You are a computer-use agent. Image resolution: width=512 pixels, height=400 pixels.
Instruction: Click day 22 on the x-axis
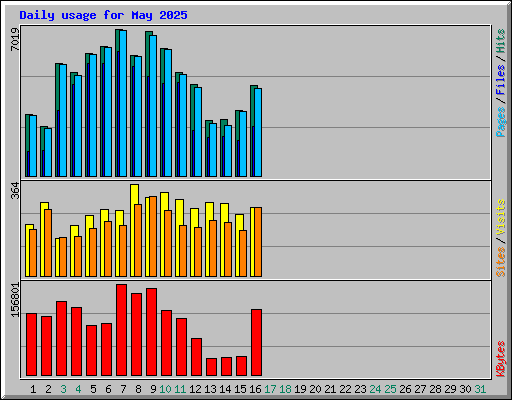click(345, 389)
